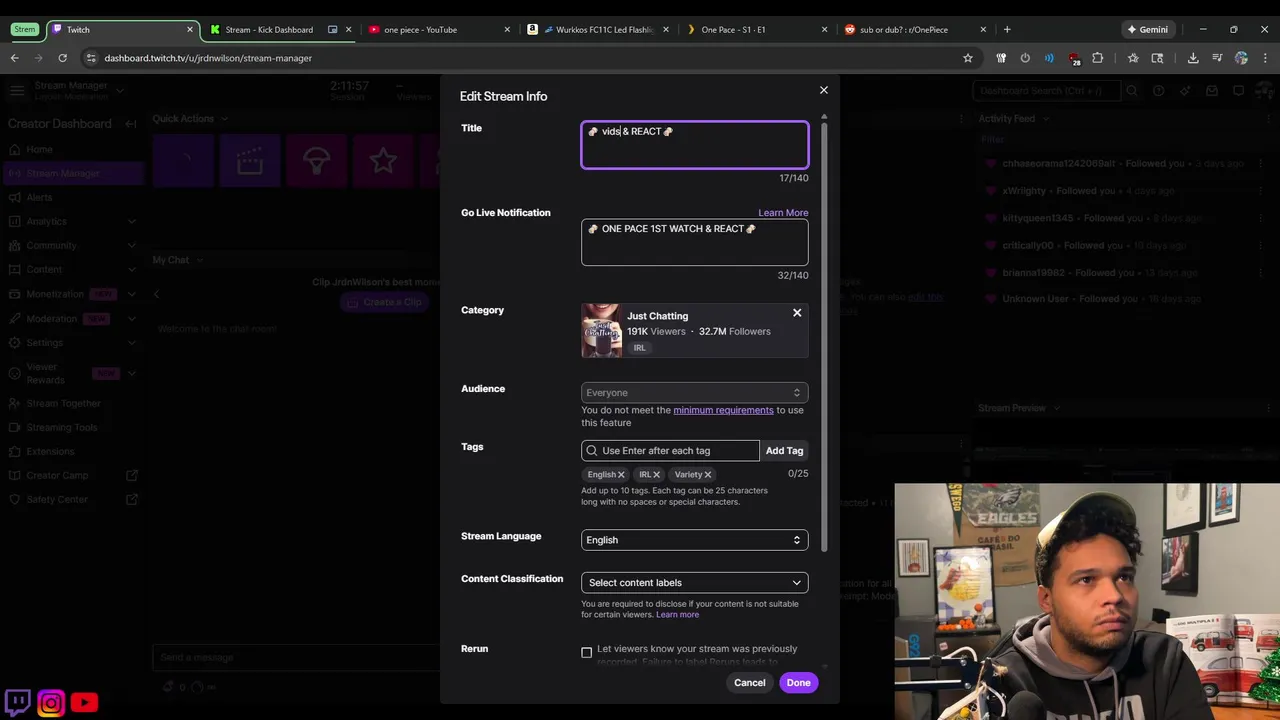
Task: Click the Just Chatting category thumbnail
Action: [602, 331]
